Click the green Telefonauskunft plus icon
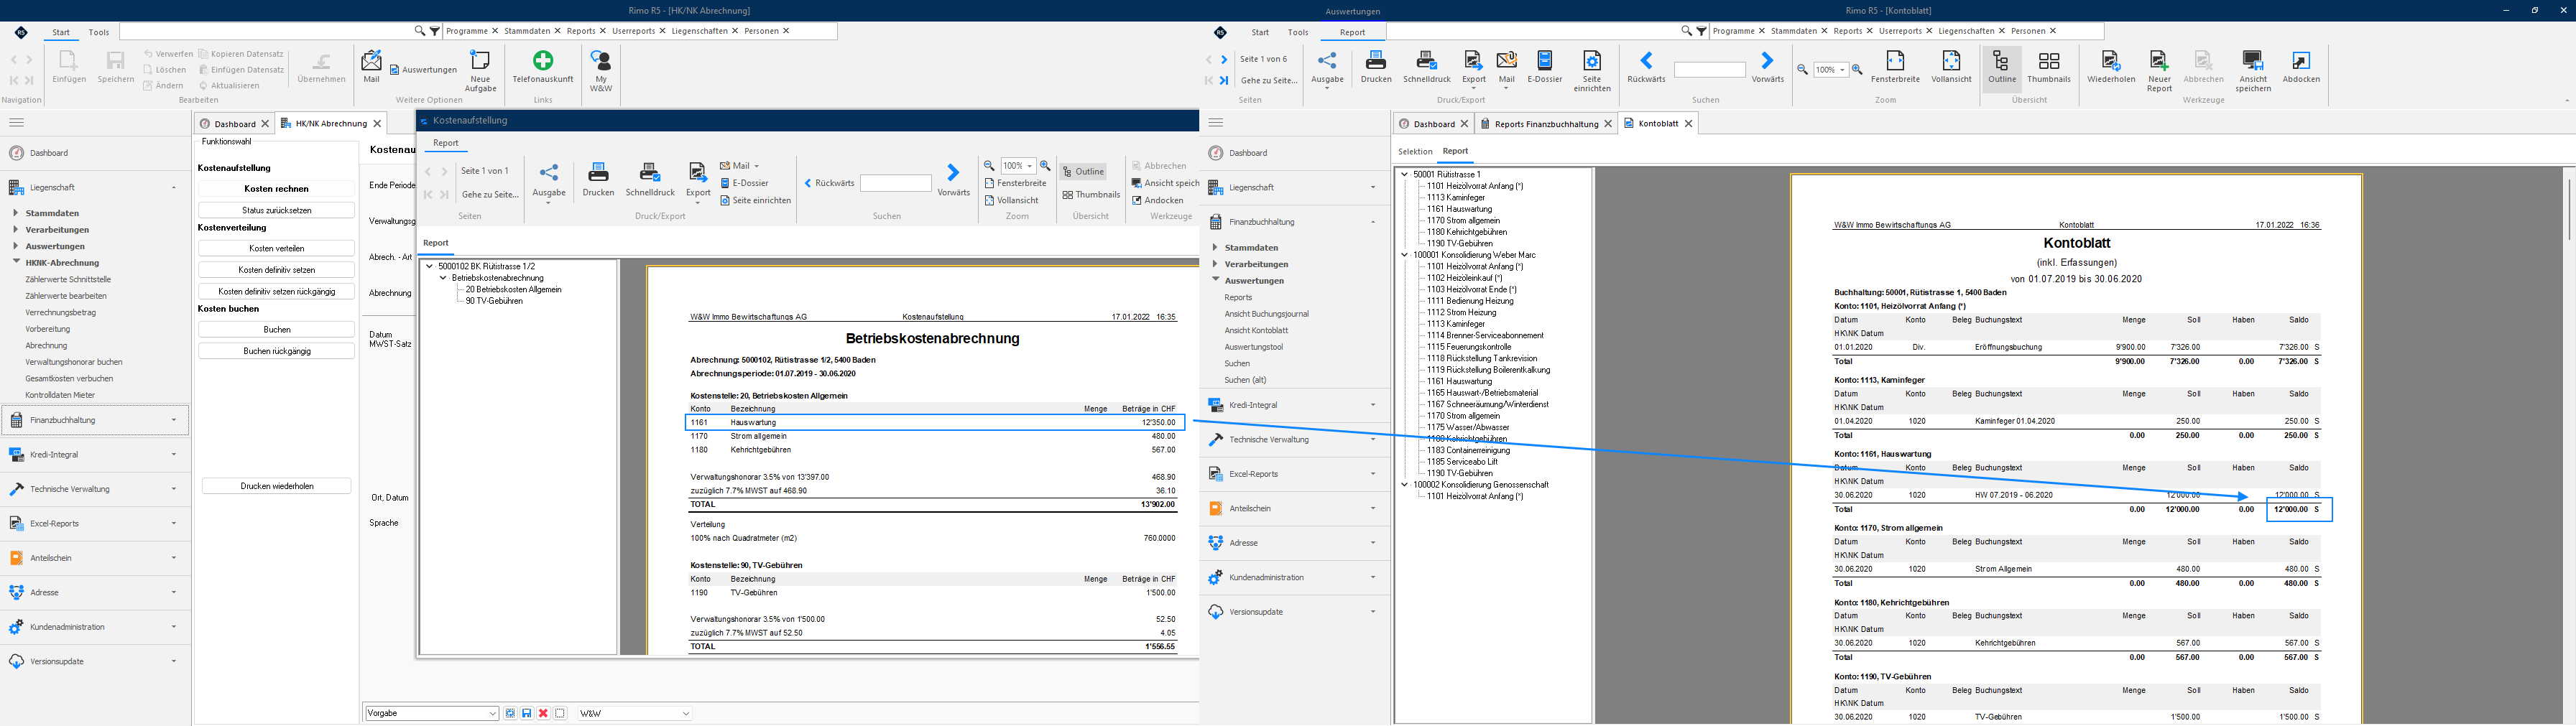 coord(543,60)
